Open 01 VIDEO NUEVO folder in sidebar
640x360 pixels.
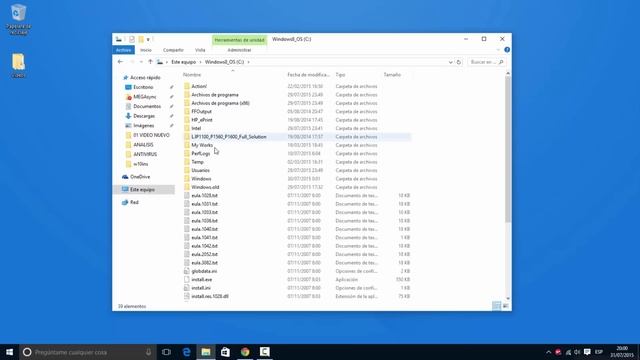(151, 135)
